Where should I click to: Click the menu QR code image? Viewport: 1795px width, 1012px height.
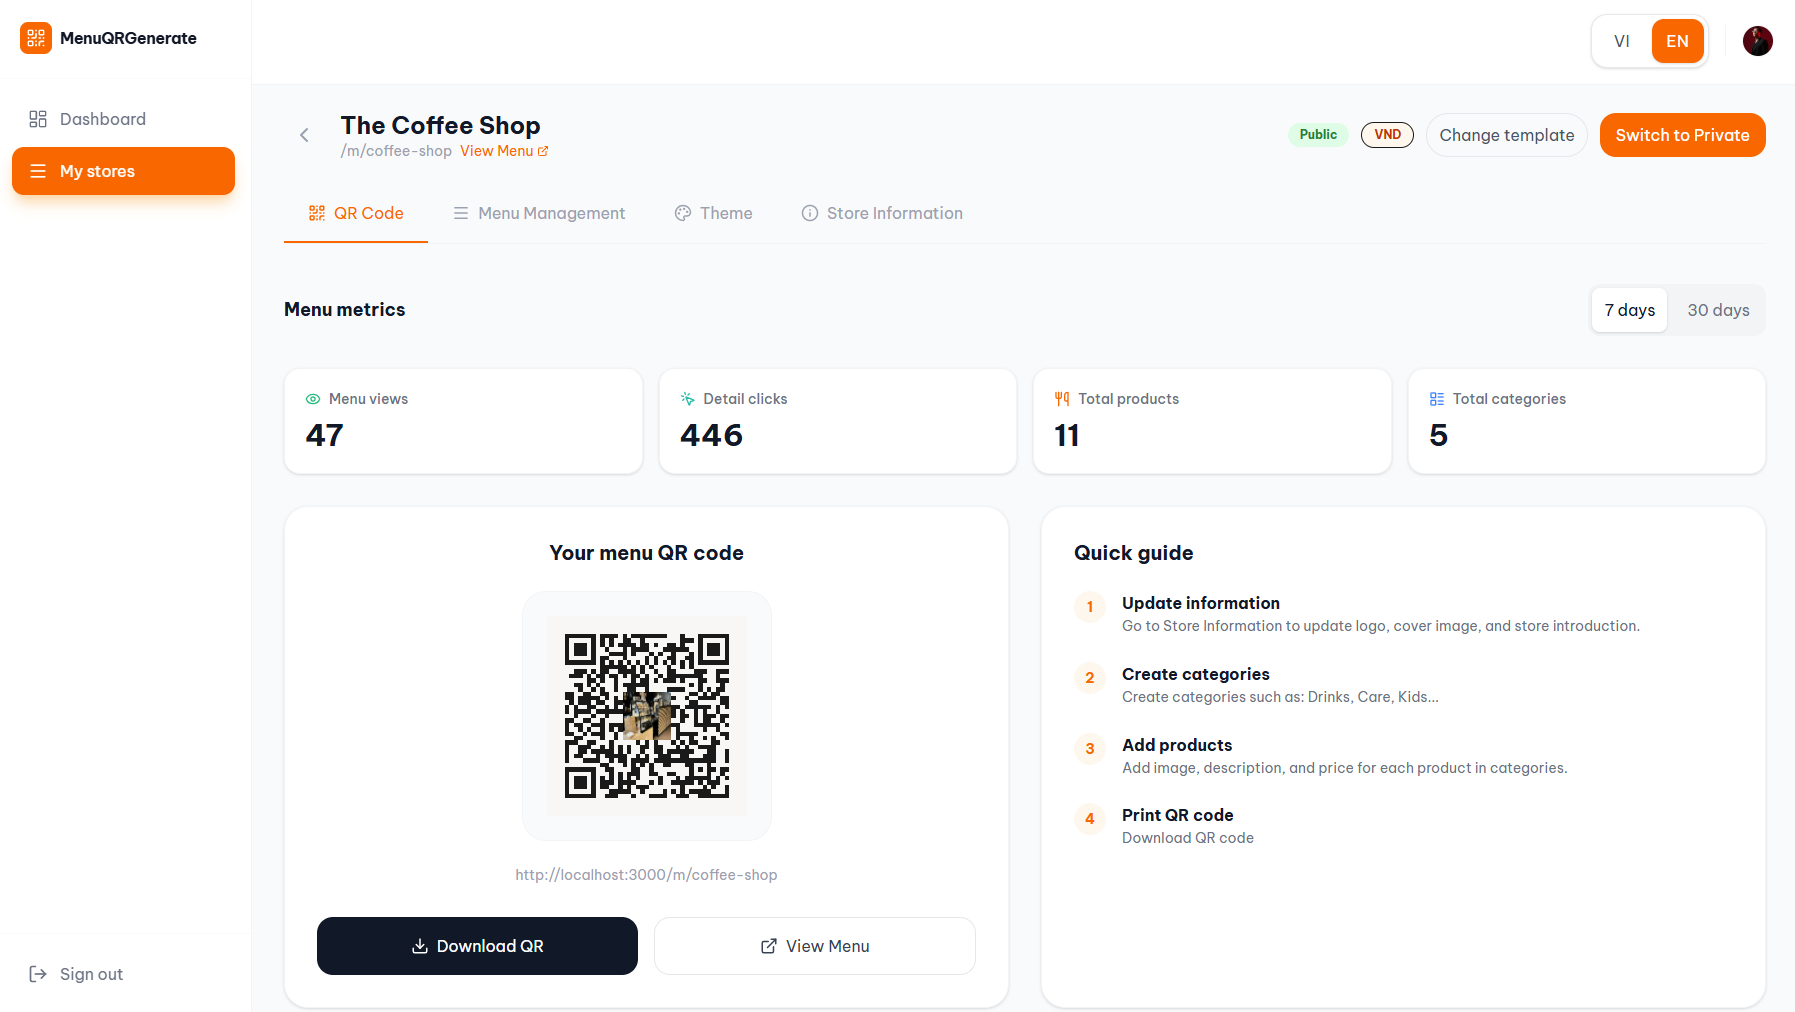[x=647, y=716]
